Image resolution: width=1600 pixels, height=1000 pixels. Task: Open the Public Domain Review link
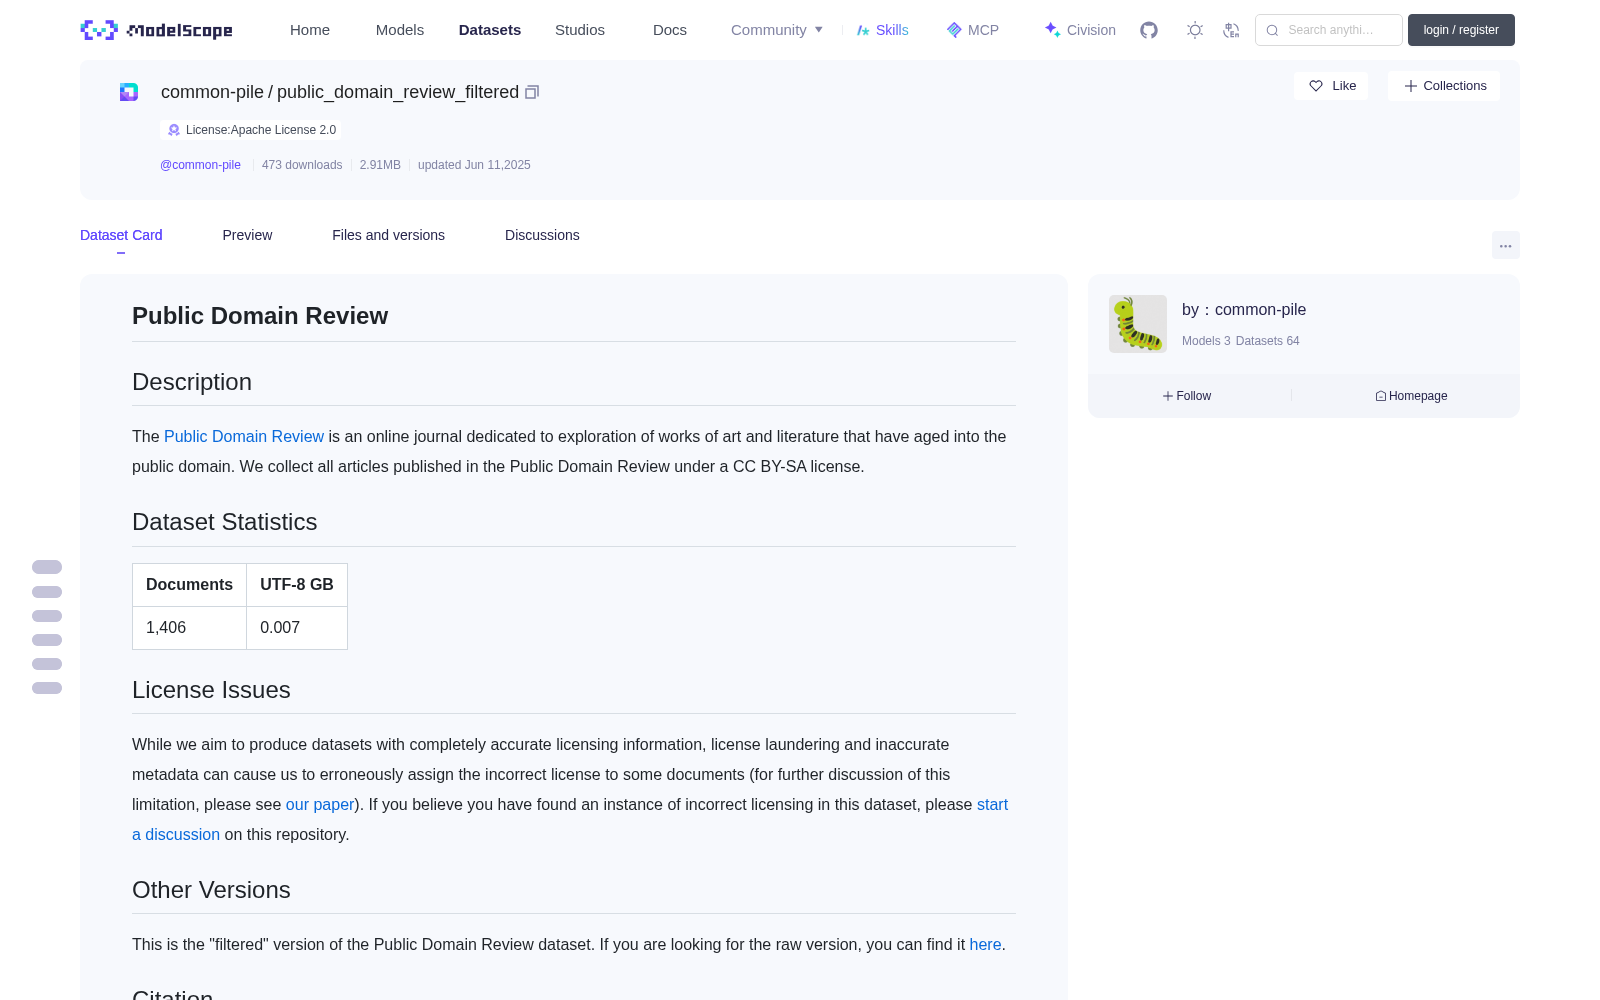pos(244,436)
